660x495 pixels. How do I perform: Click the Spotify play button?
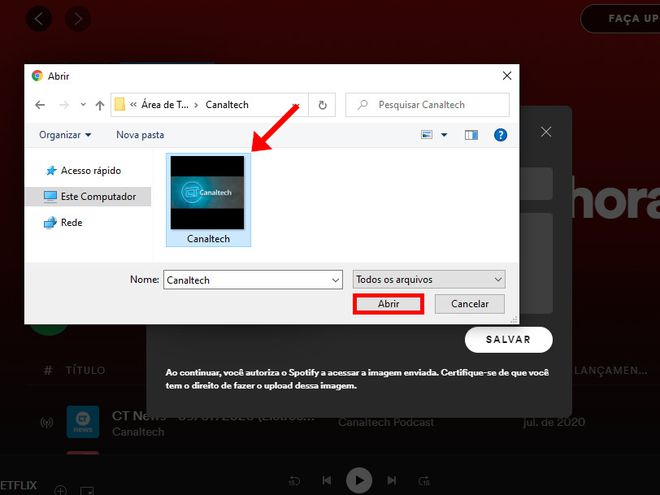[x=359, y=480]
